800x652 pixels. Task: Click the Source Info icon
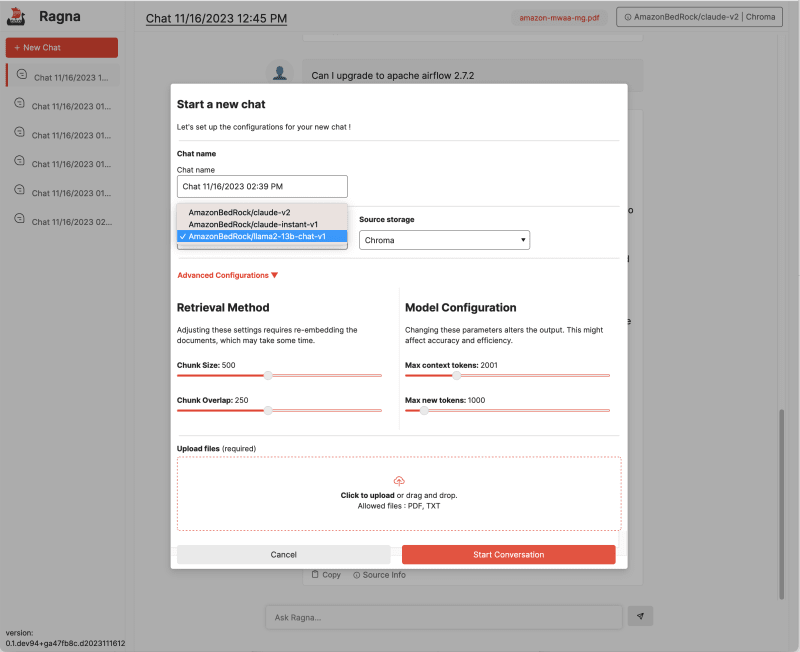(x=357, y=575)
